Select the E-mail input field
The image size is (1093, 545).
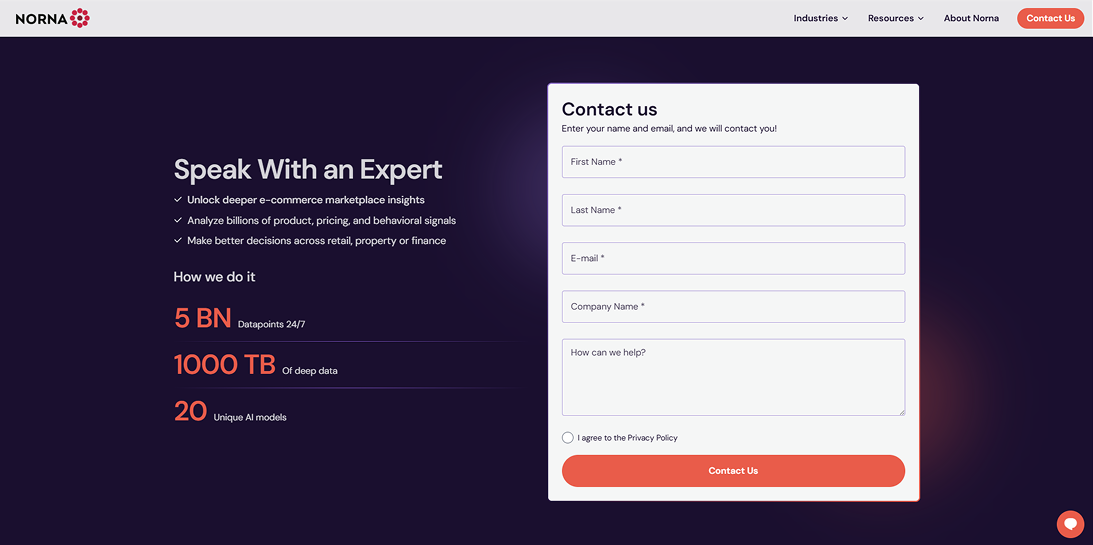733,258
